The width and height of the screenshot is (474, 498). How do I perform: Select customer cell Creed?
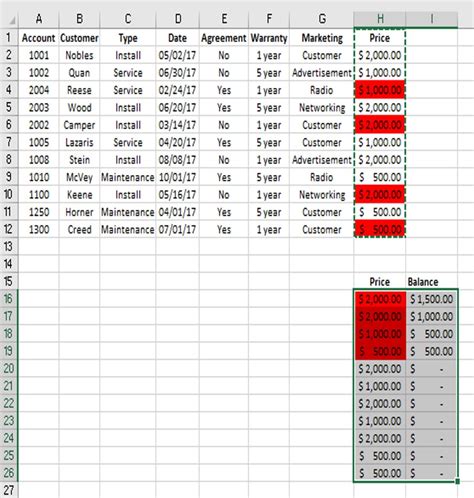coord(79,229)
